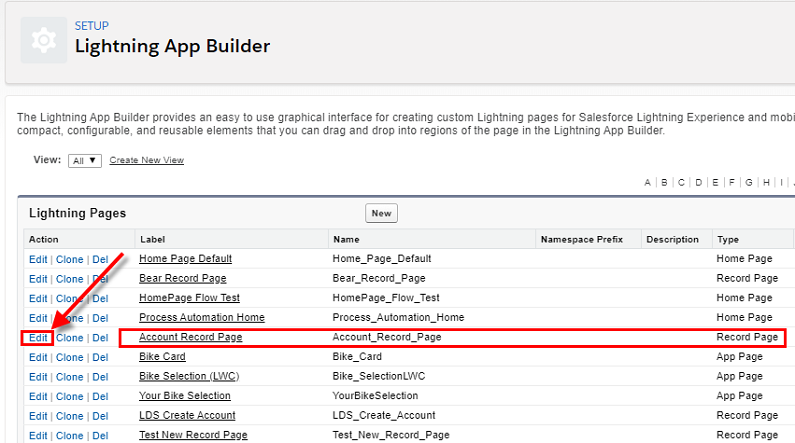Open the LDS Create Account label

pos(187,416)
